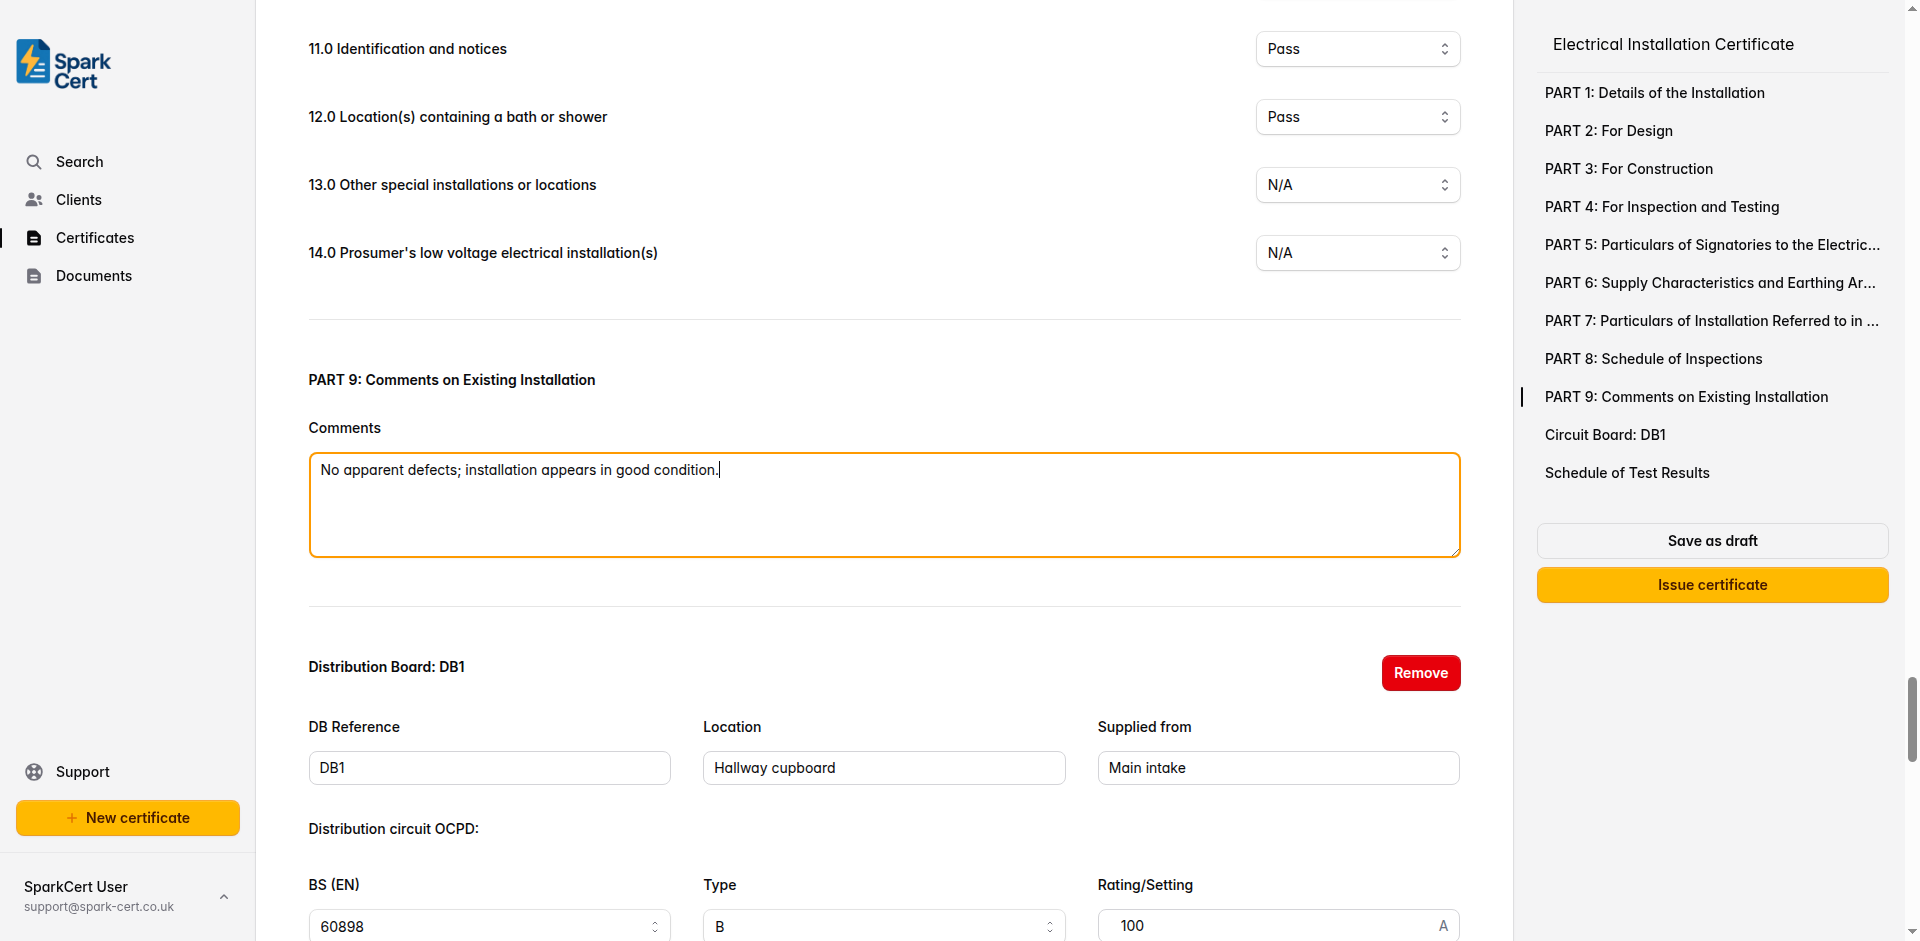This screenshot has width=1920, height=941.
Task: Click the Clients people icon
Action: pyautogui.click(x=34, y=199)
